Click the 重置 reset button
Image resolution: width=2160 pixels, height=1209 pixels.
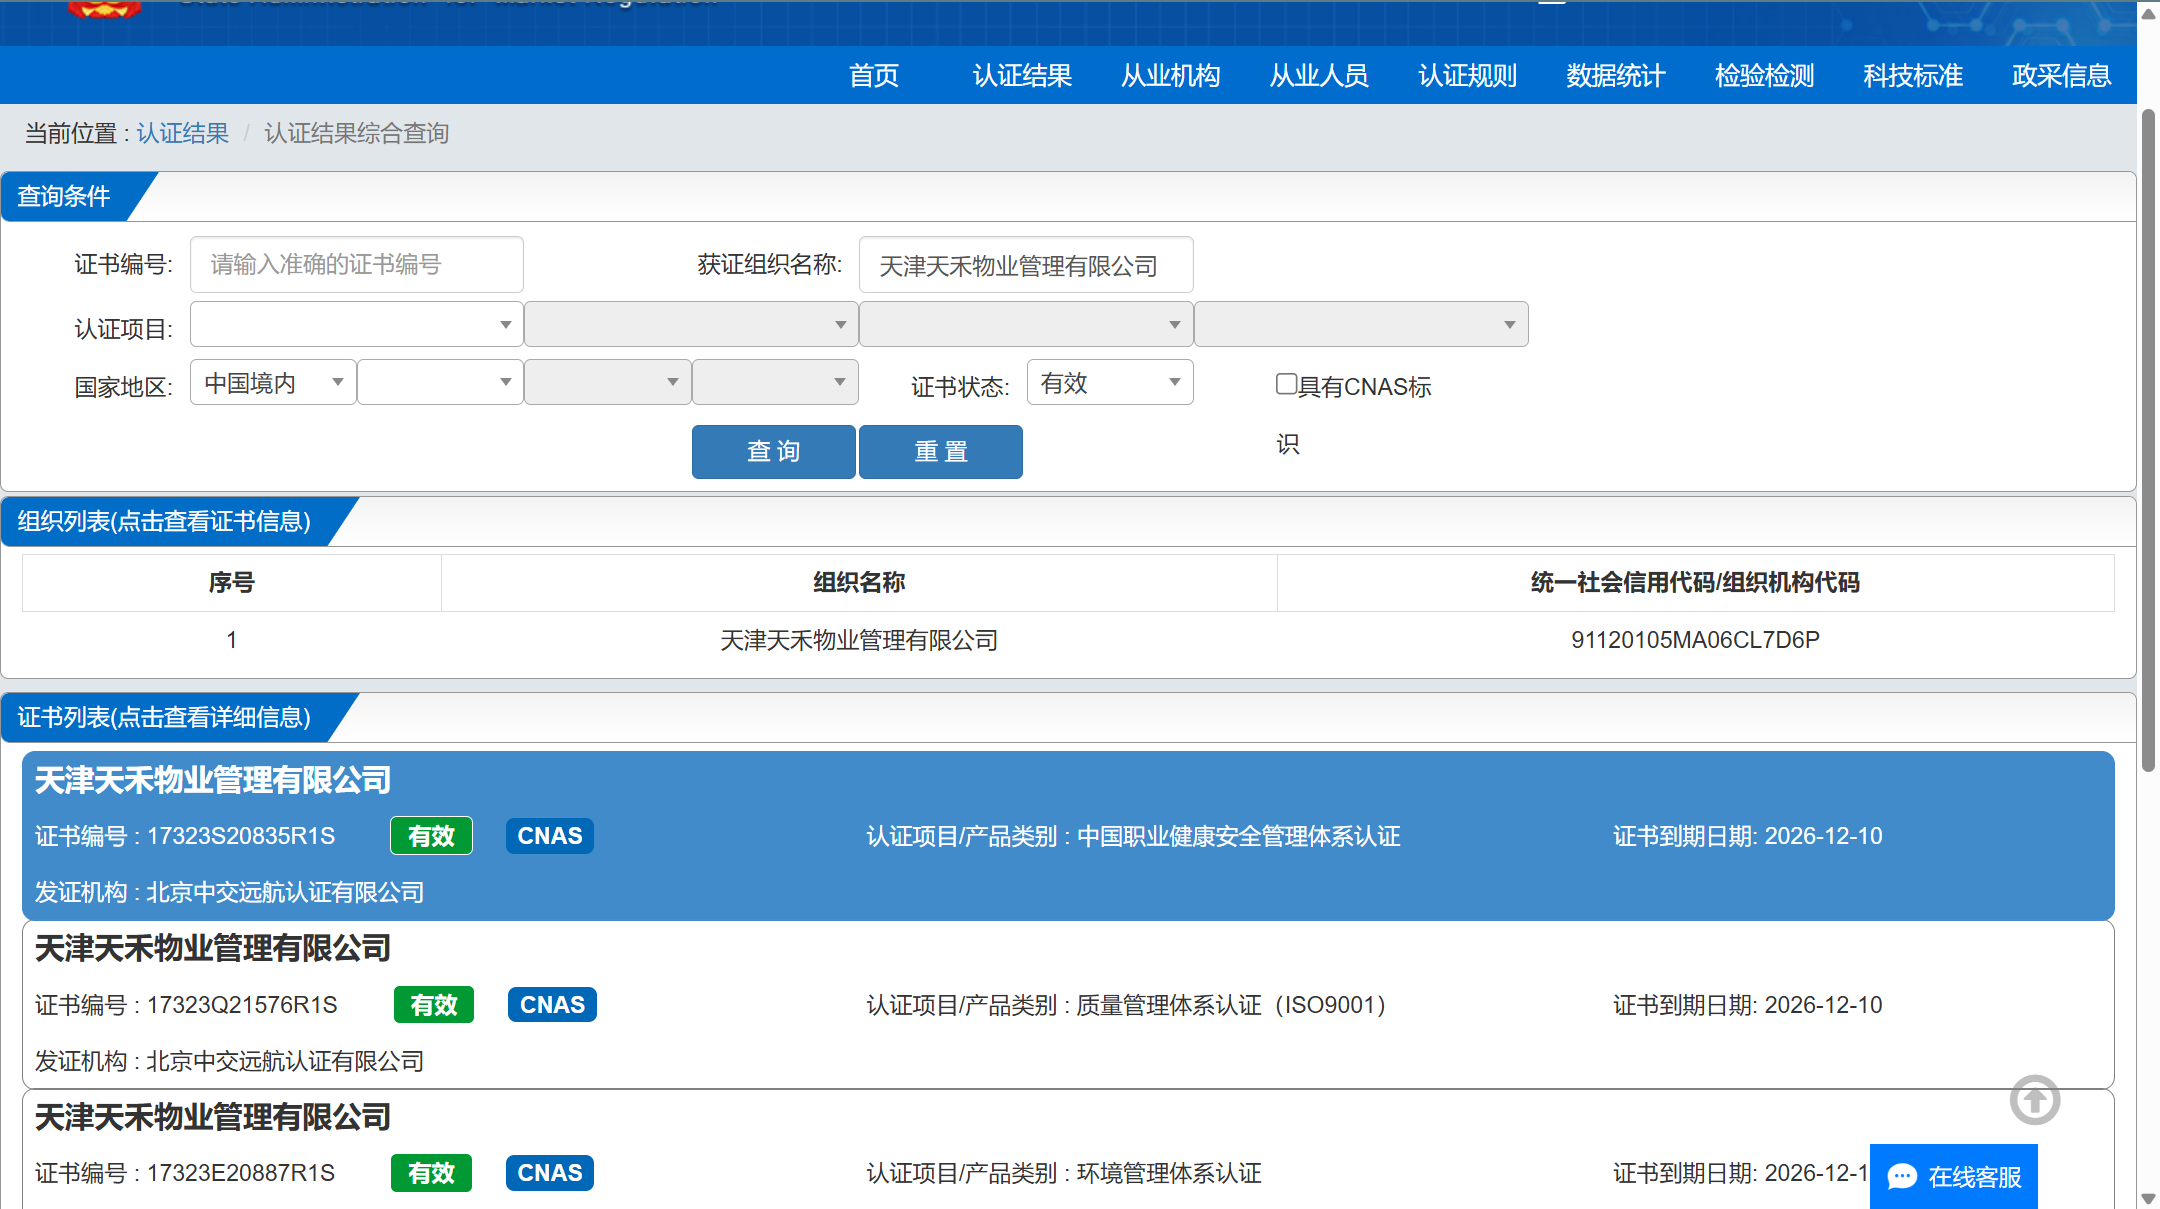(941, 452)
